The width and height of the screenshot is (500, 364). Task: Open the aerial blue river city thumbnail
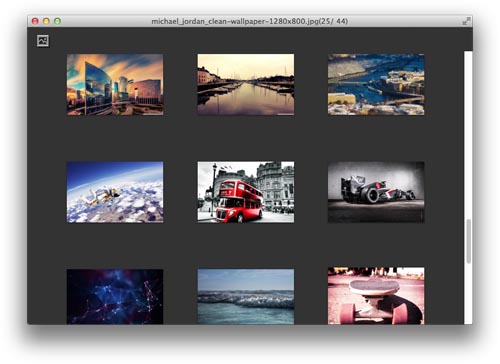click(376, 85)
